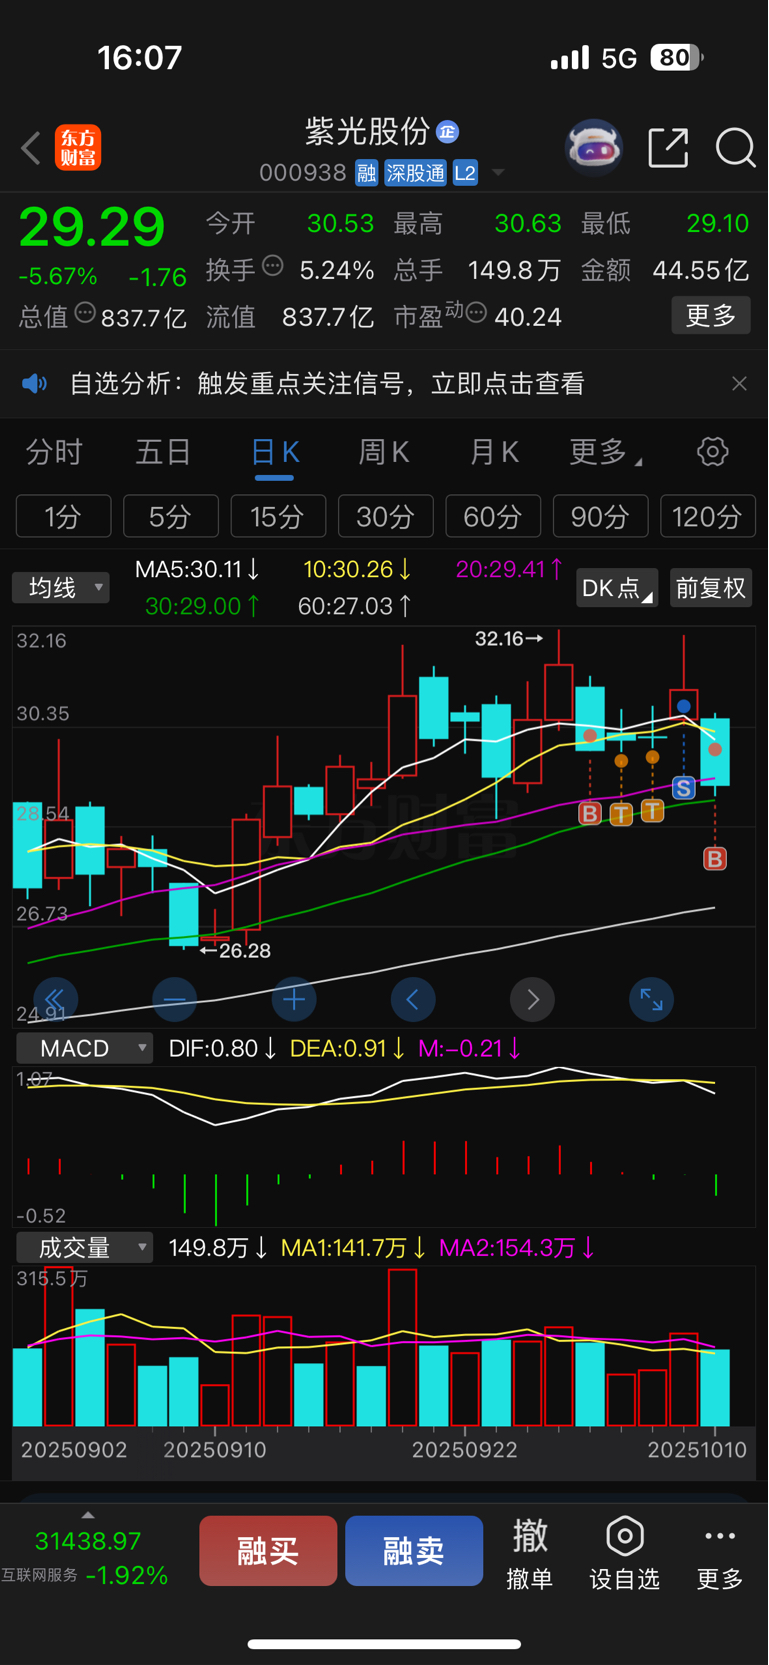Select the 60分 interval
Image resolution: width=769 pixels, height=1665 pixels.
click(493, 517)
